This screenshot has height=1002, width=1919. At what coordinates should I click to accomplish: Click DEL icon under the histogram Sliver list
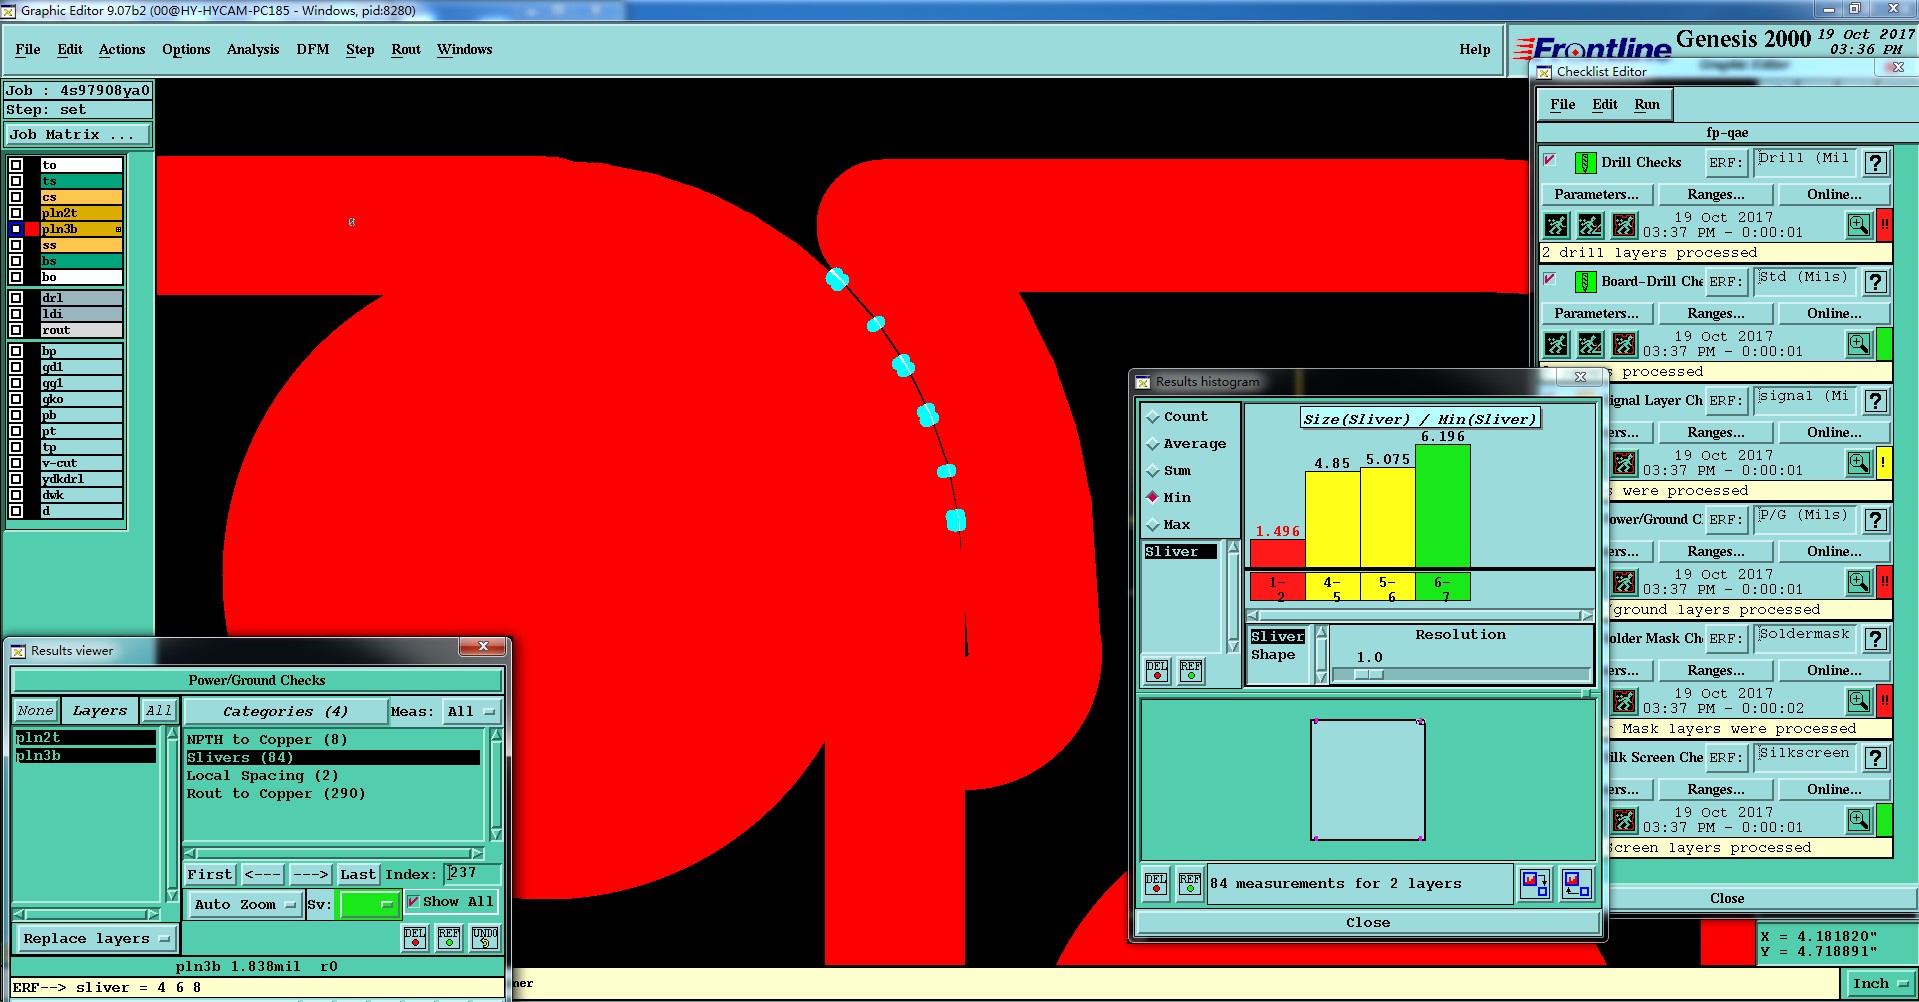point(1157,670)
